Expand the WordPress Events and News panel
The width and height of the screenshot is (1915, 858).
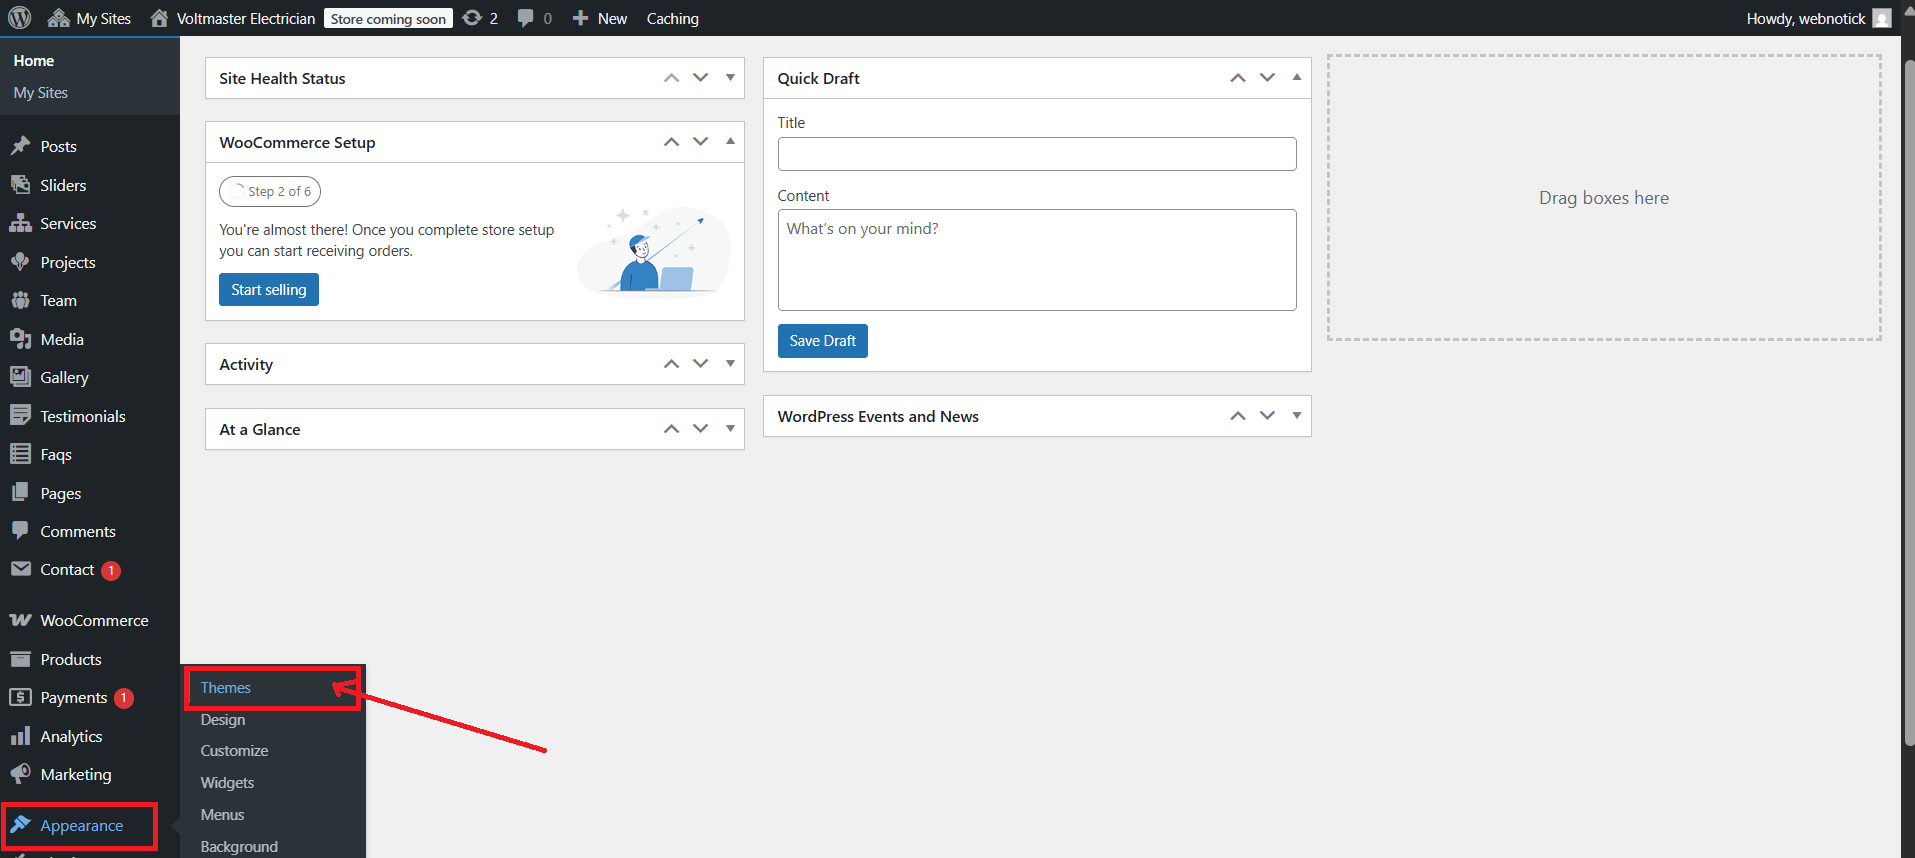point(1297,416)
